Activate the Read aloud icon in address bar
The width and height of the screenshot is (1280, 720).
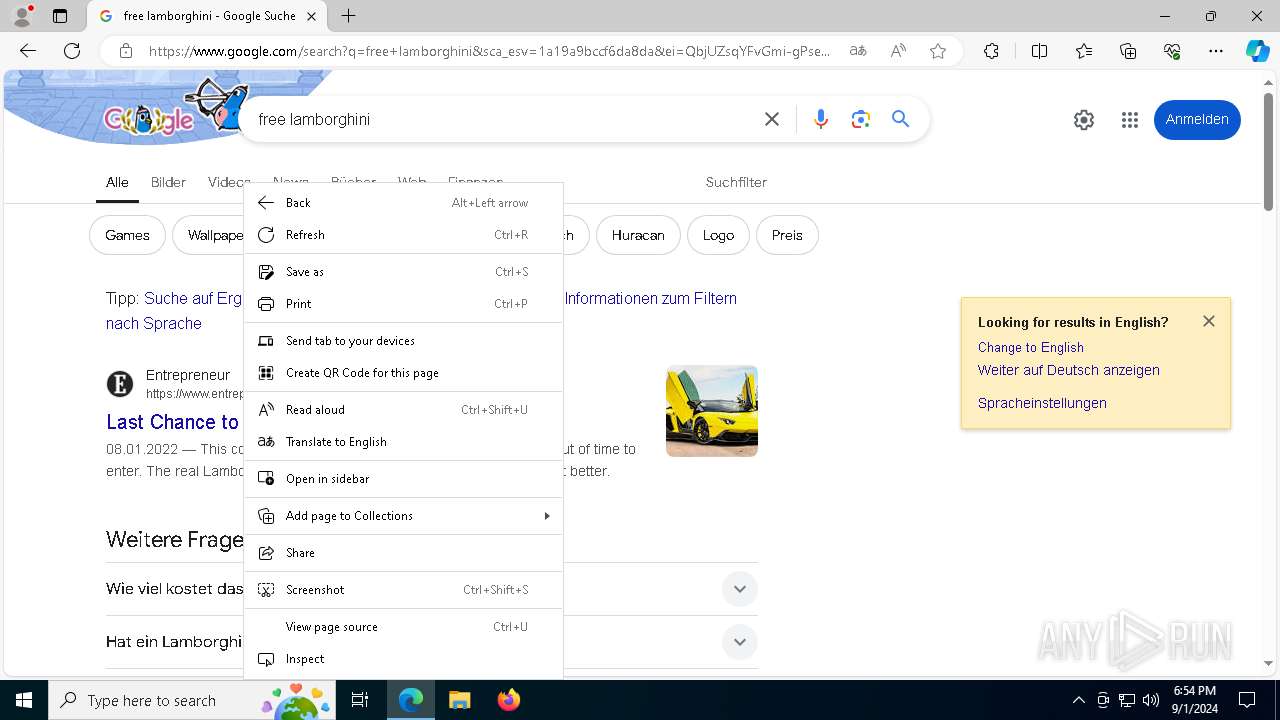[898, 51]
